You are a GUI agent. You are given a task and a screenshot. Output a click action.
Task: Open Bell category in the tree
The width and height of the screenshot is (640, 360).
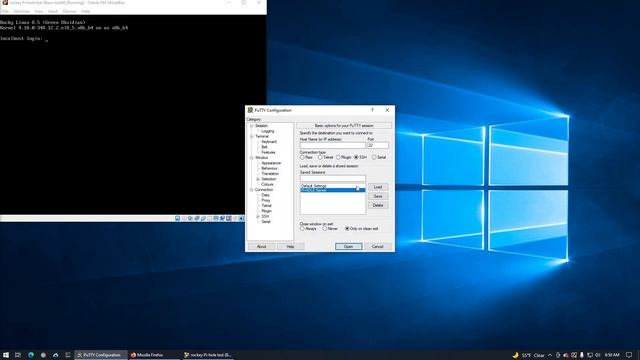[264, 147]
